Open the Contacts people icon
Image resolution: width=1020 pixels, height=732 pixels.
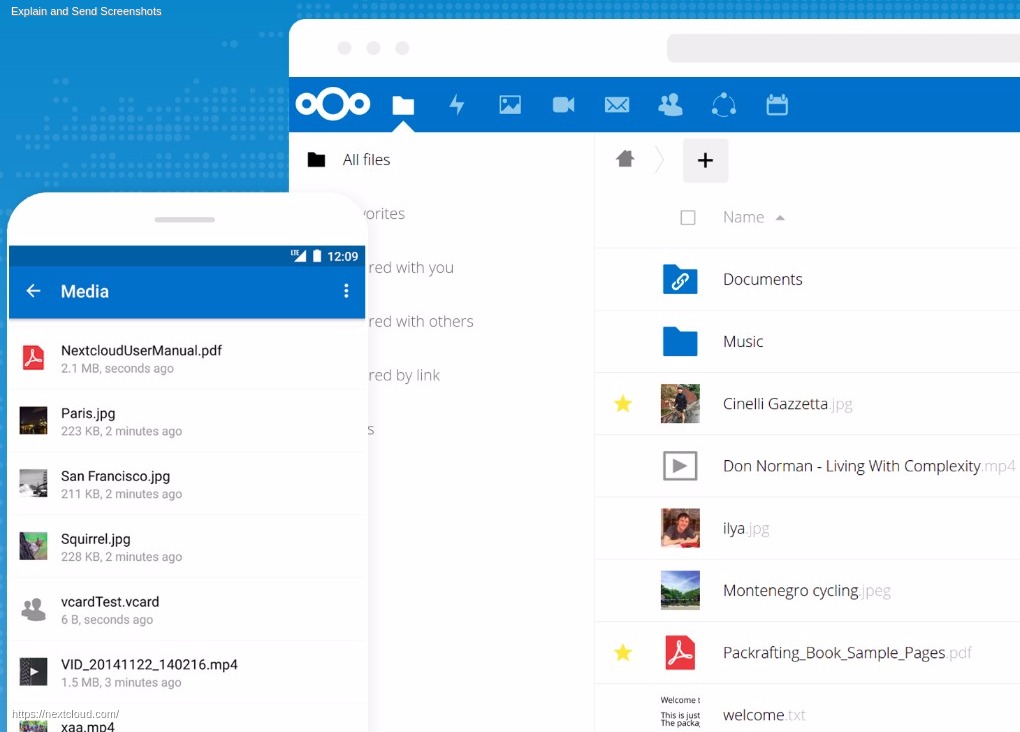(670, 105)
